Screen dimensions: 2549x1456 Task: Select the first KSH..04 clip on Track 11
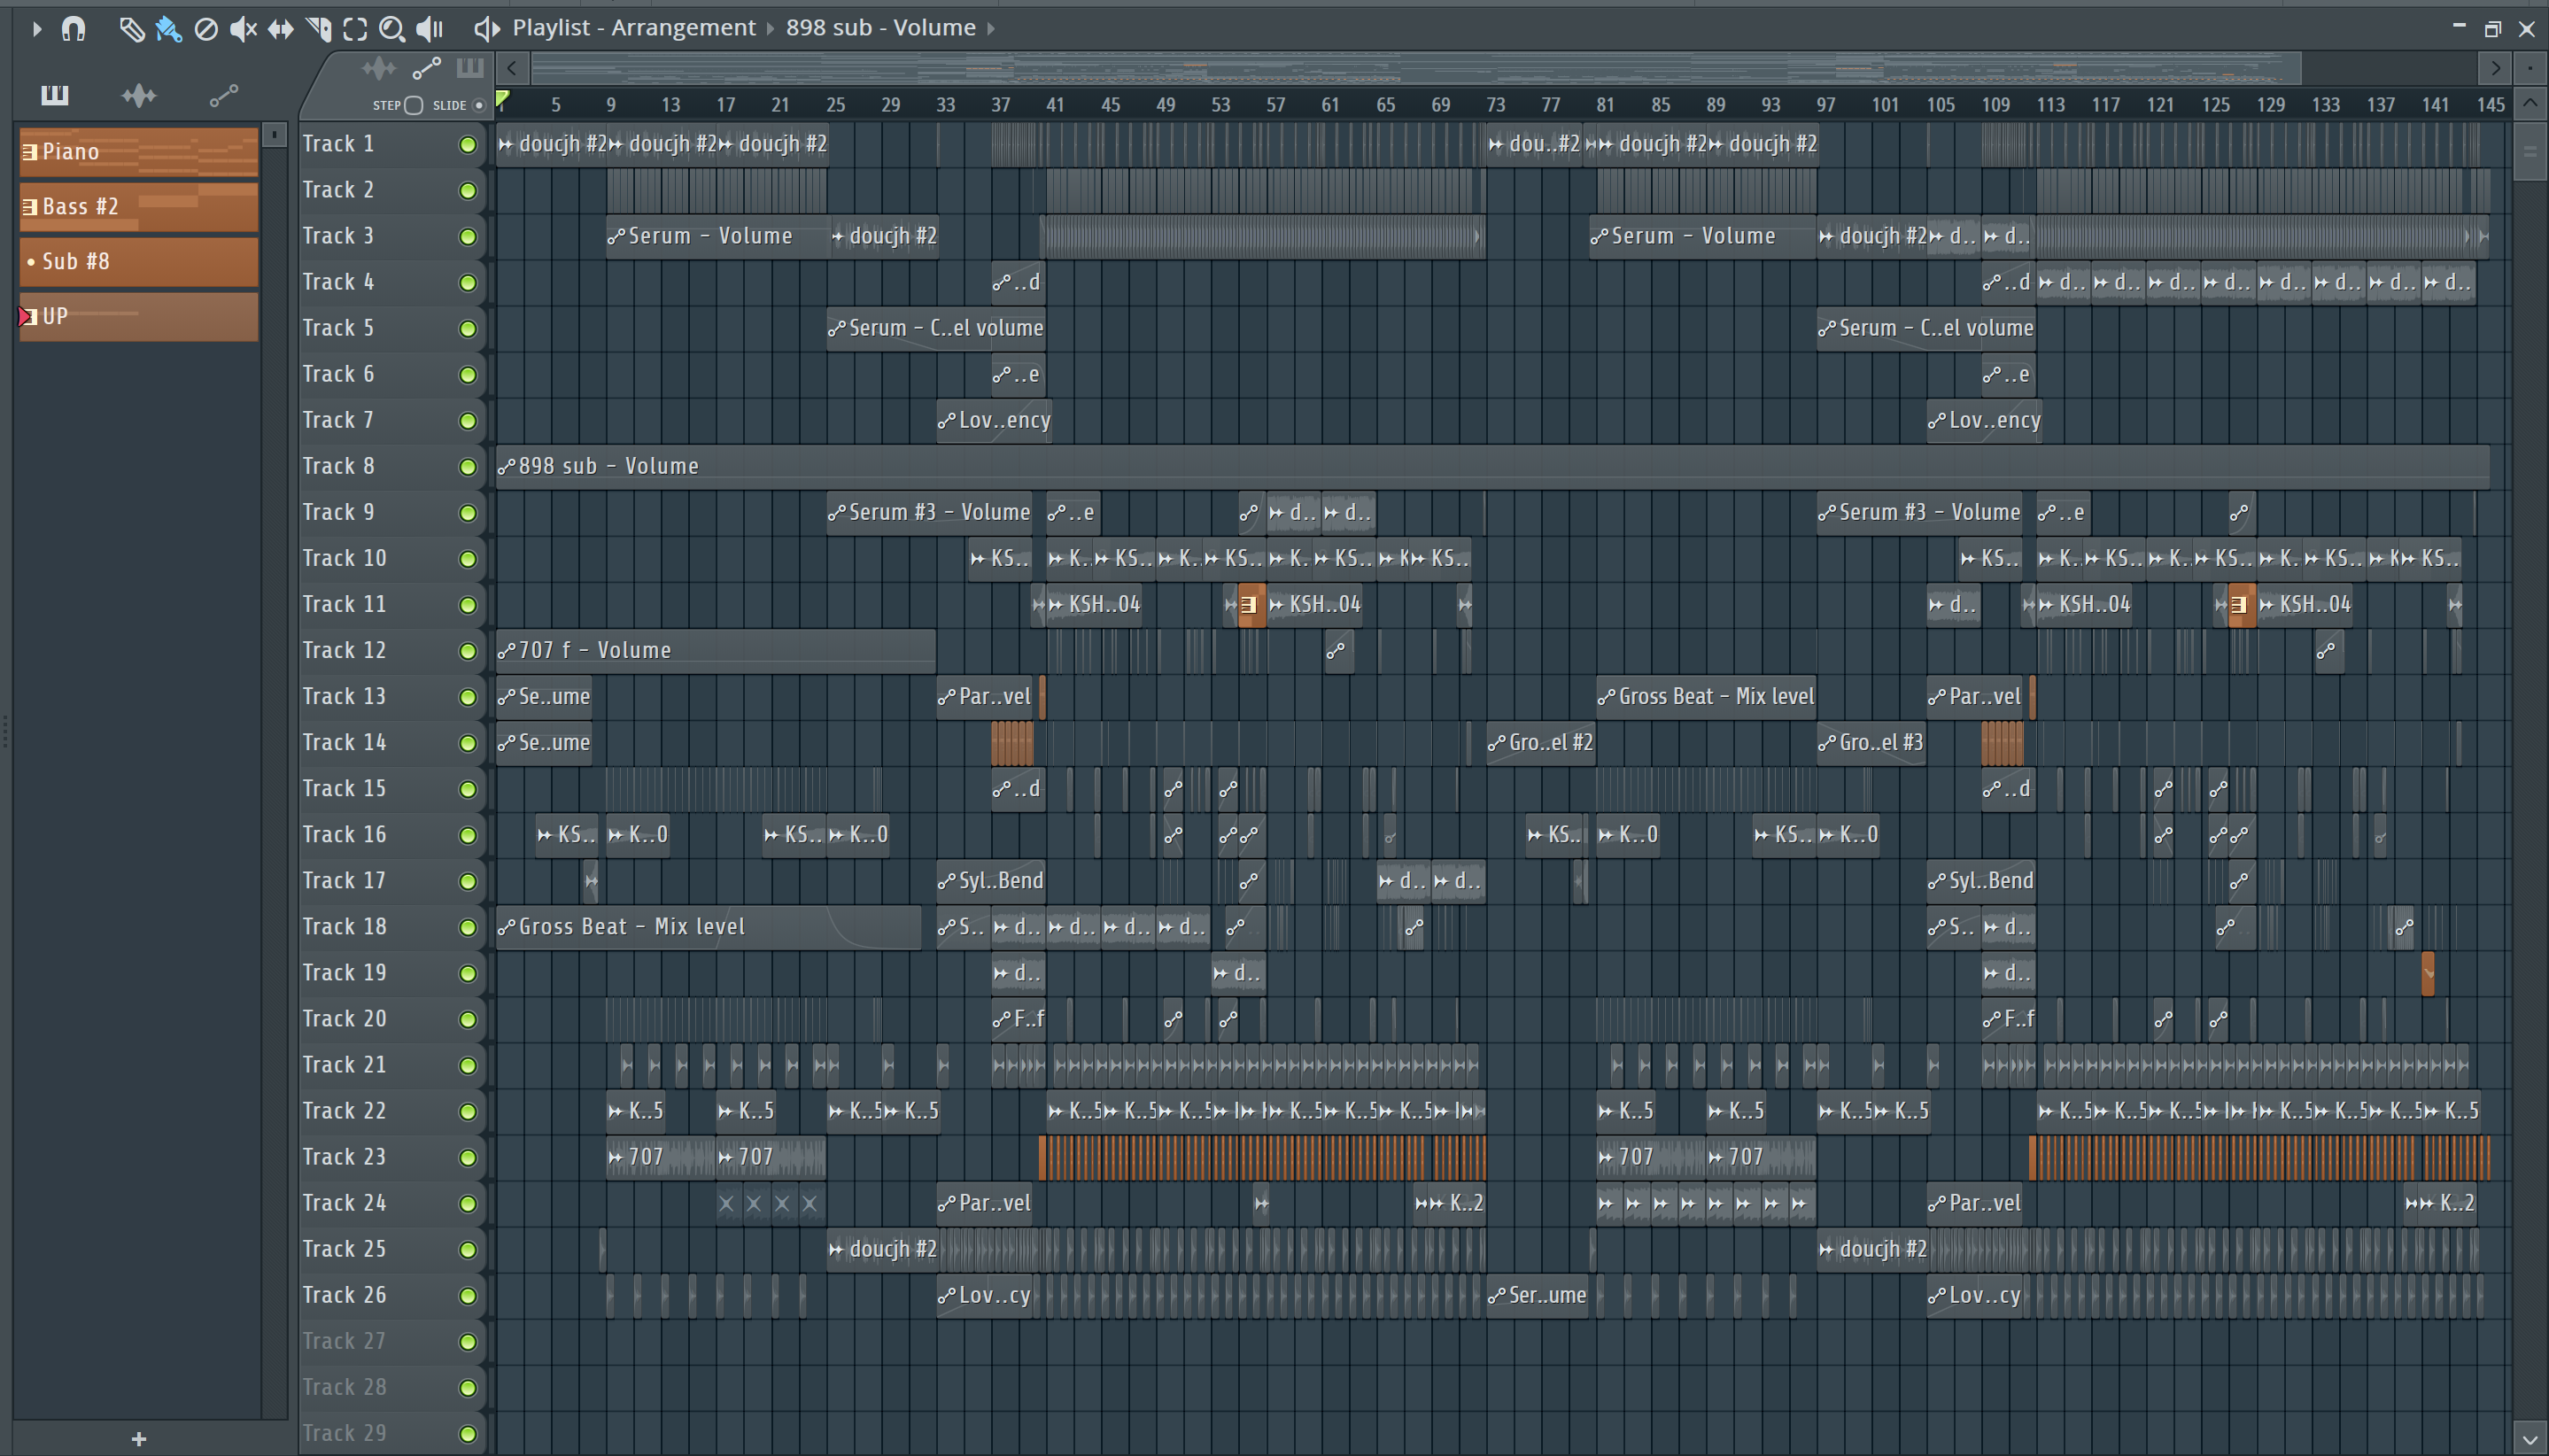pos(1094,604)
